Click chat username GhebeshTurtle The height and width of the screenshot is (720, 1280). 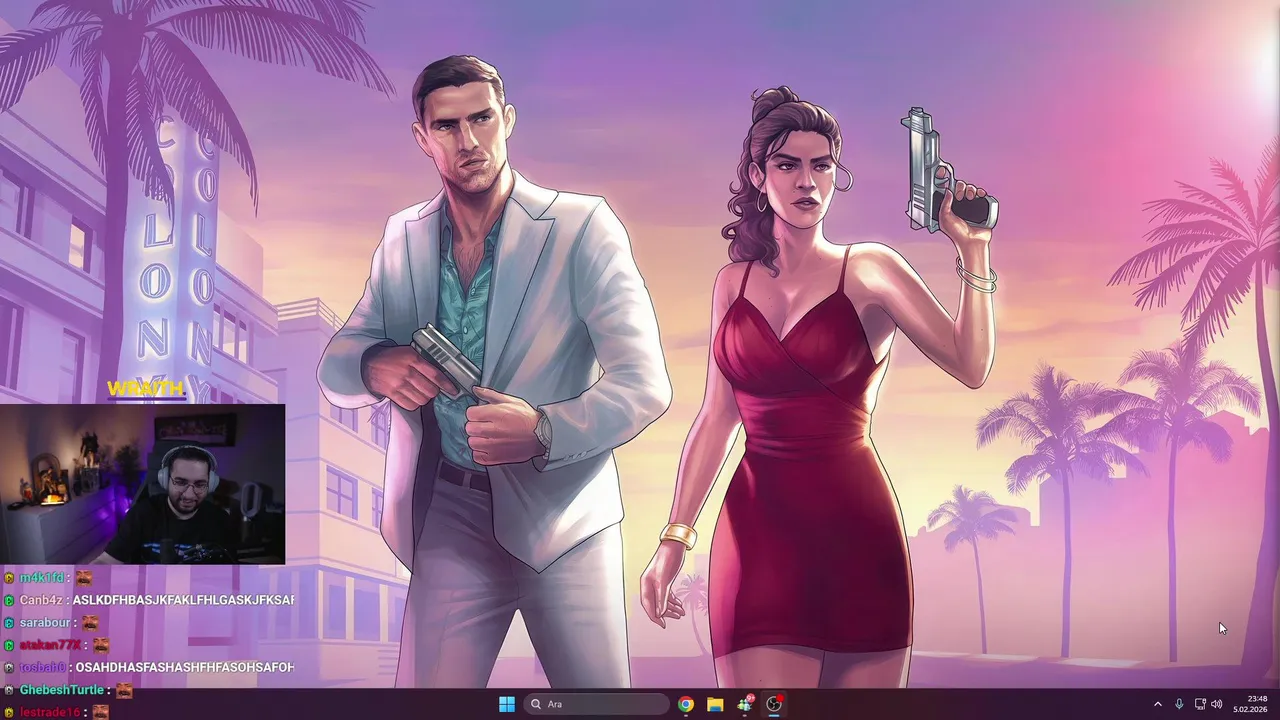(62, 690)
